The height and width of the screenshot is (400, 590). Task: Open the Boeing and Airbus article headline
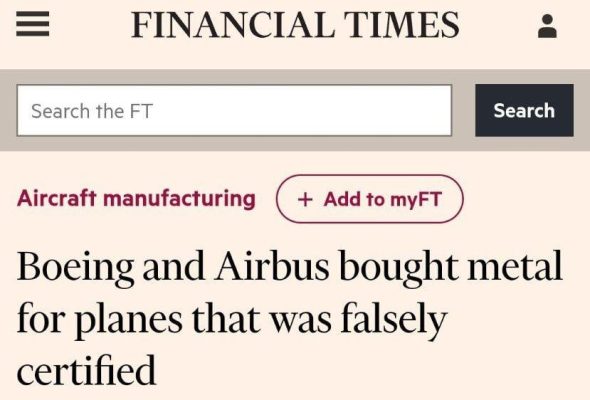[290, 318]
